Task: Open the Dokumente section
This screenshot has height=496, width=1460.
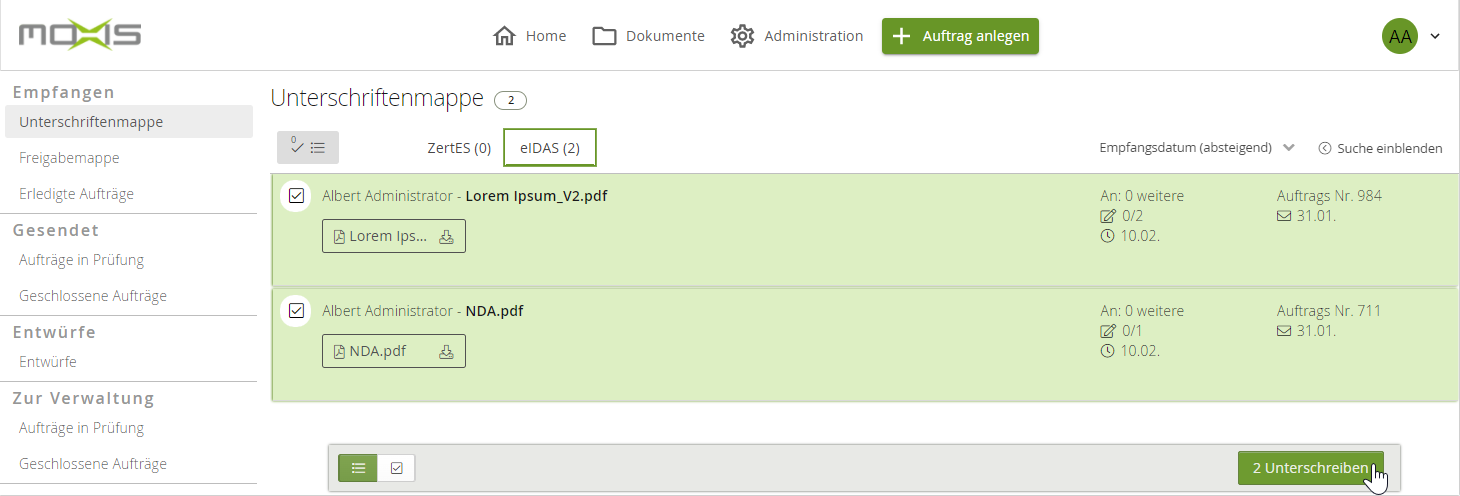Action: 648,36
